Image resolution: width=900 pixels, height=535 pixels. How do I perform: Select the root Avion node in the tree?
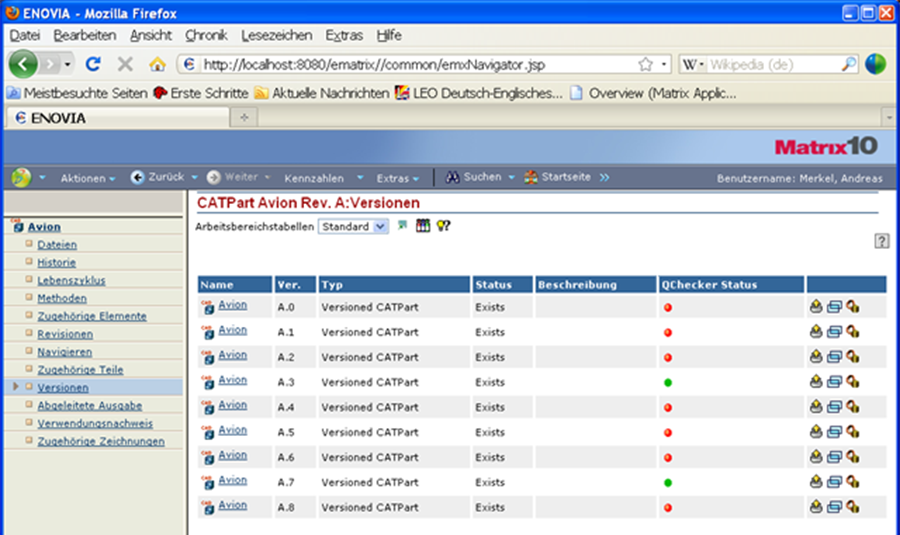(44, 227)
